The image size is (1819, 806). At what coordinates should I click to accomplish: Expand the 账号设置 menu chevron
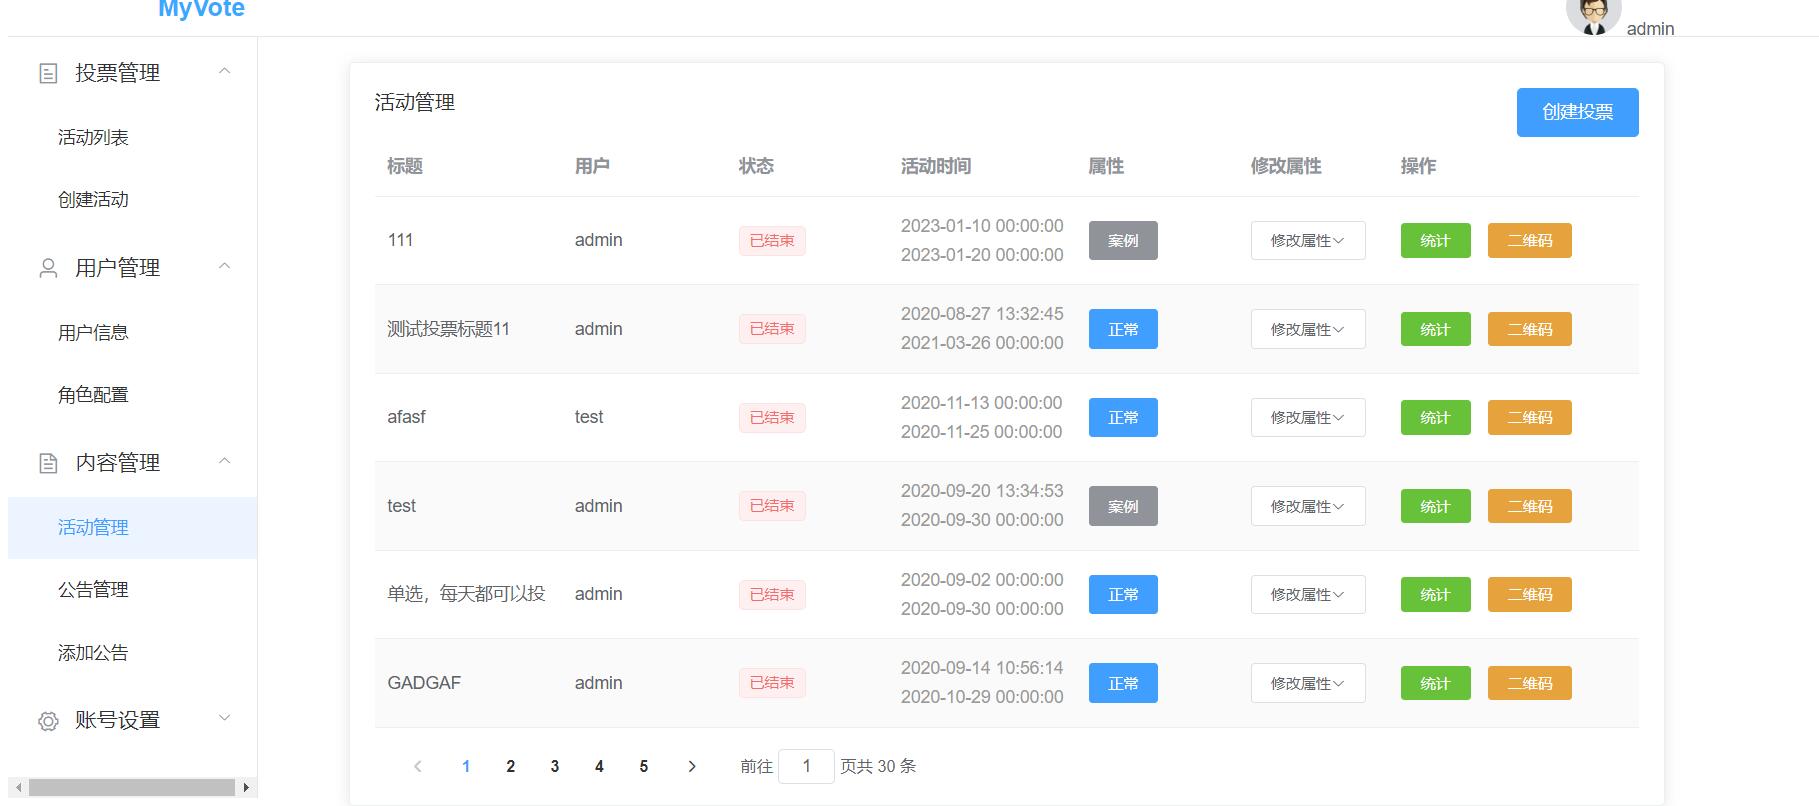click(225, 718)
